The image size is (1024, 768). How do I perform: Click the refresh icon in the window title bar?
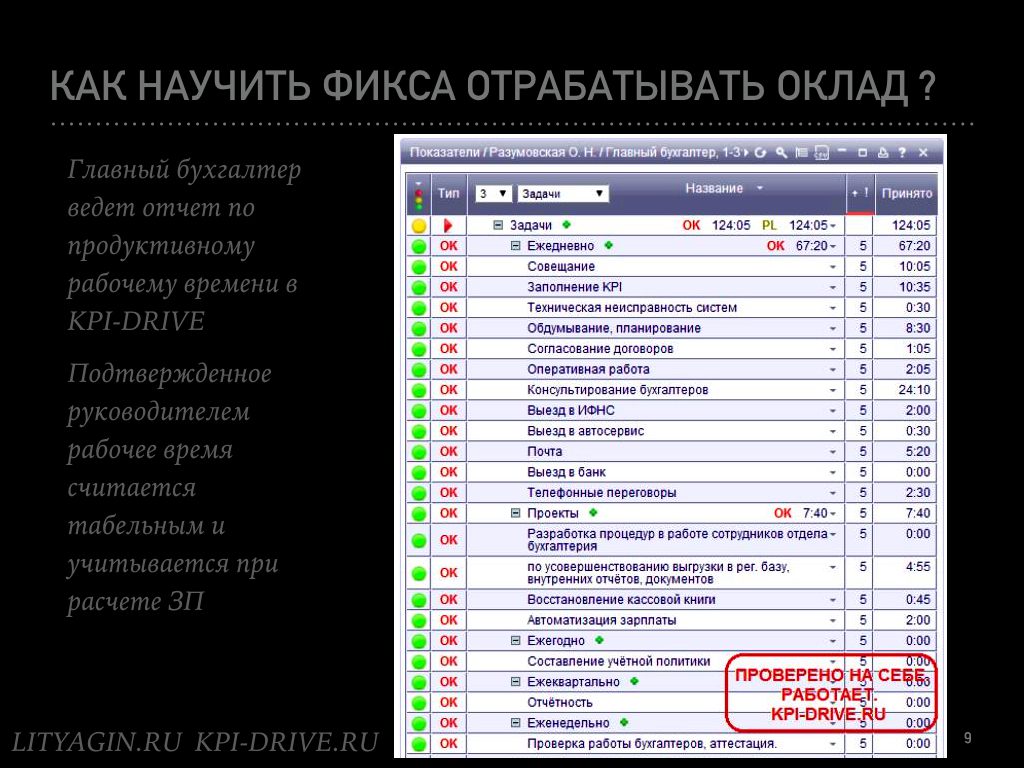coord(760,153)
